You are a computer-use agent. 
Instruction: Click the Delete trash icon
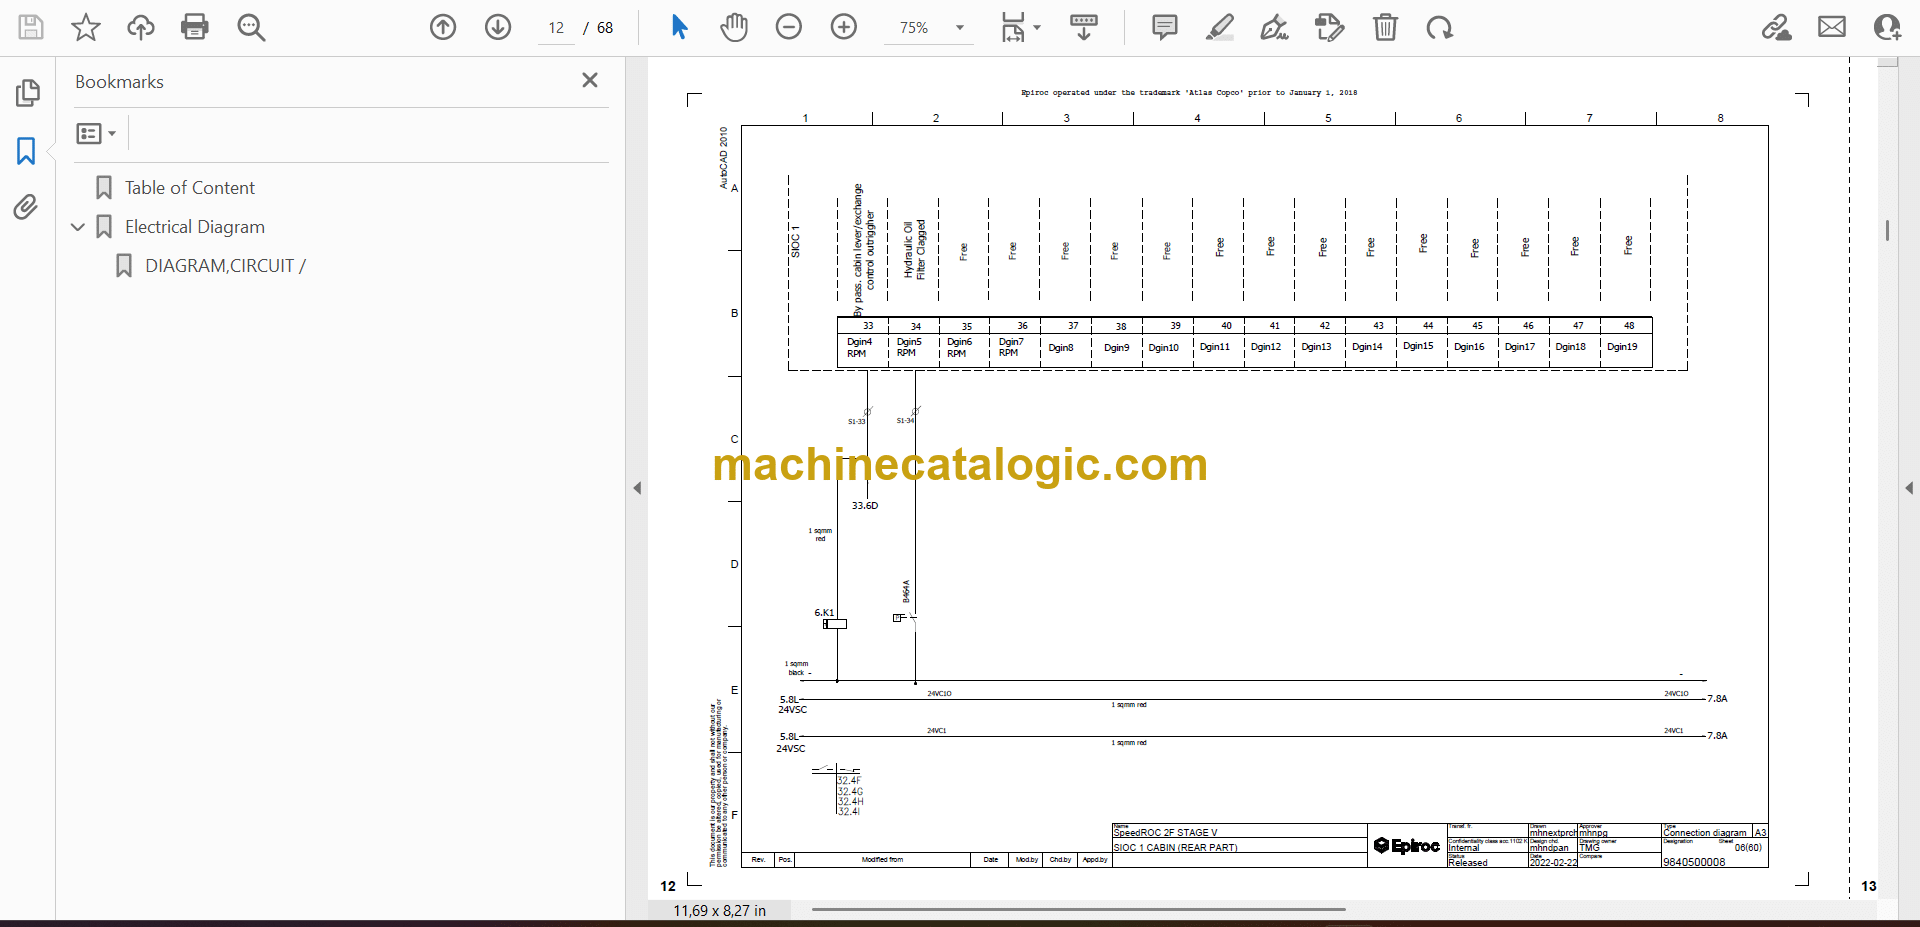(1385, 27)
